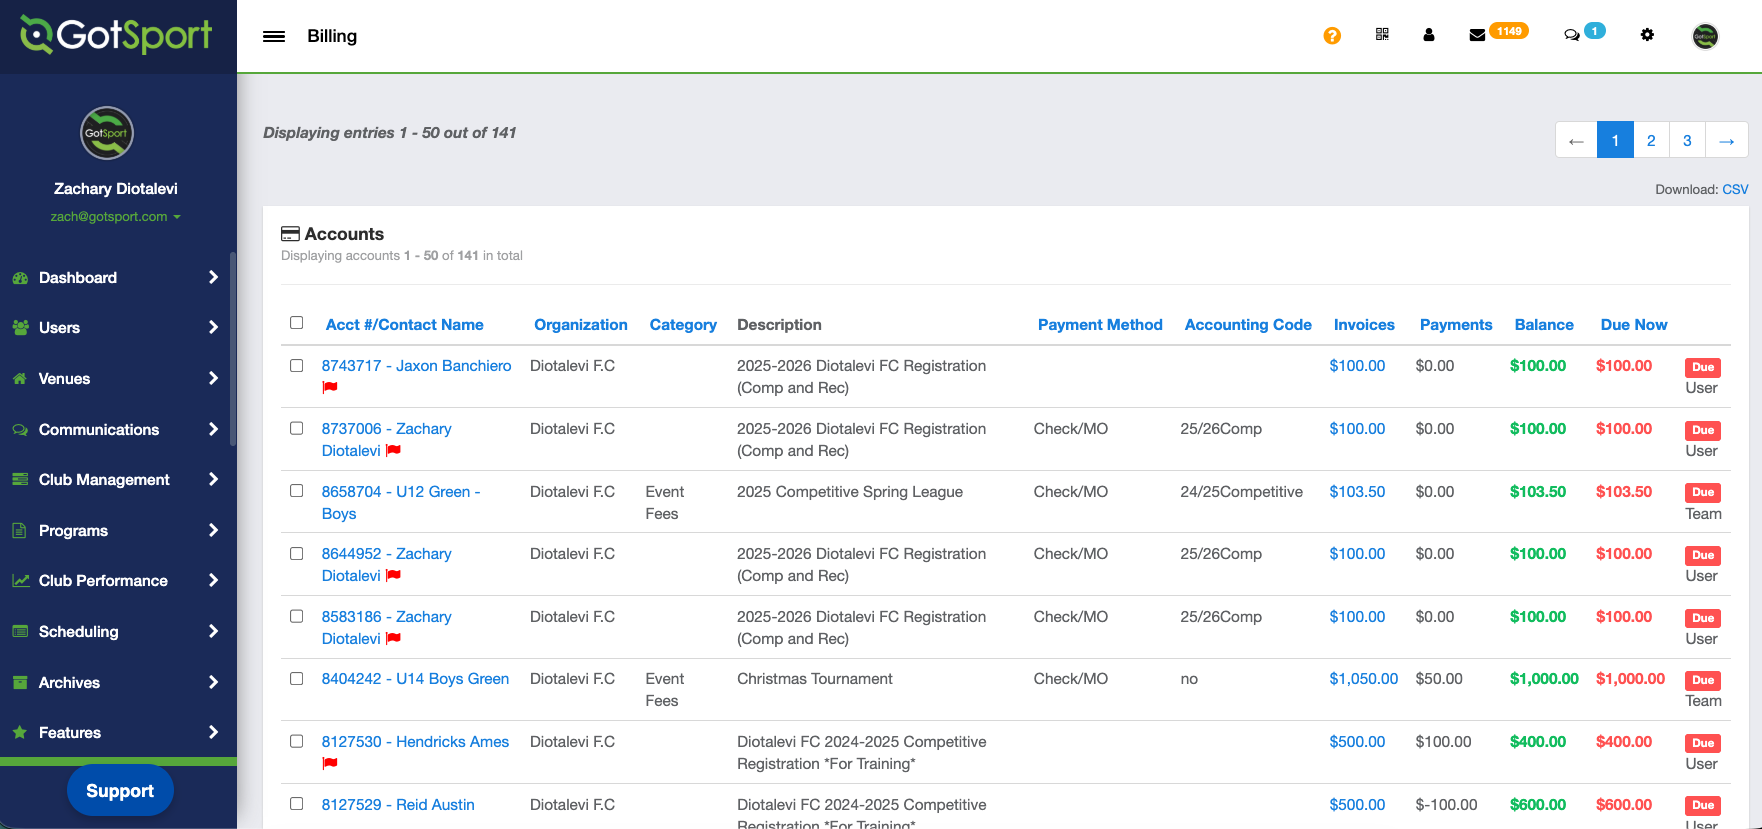
Task: Click the GotSport logo in sidebar
Action: point(117,36)
